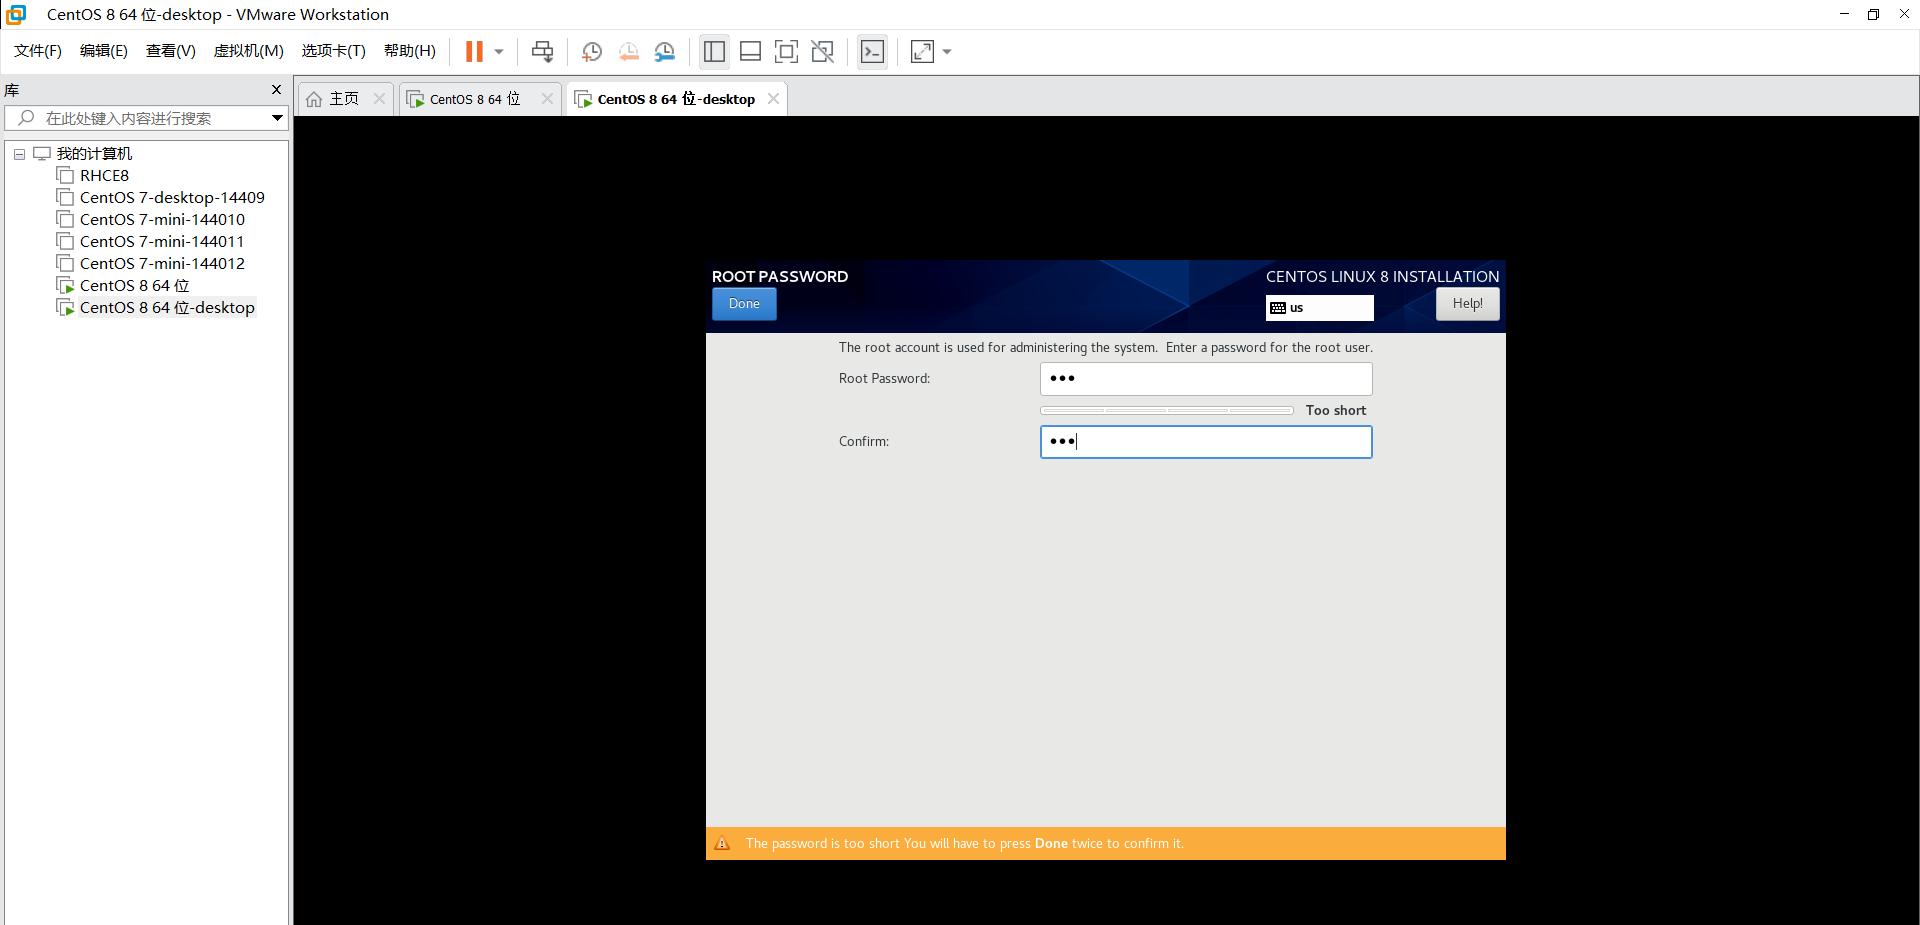Click the Done button
The height and width of the screenshot is (925, 1920).
(x=744, y=304)
